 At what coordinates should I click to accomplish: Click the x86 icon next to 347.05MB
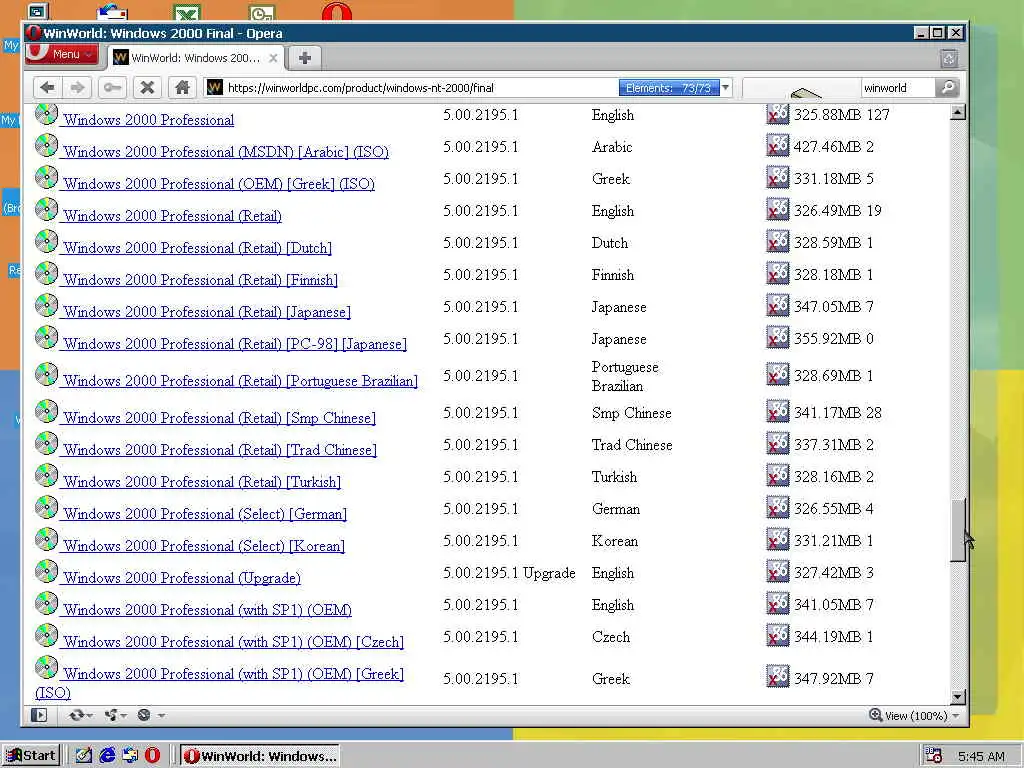777,305
